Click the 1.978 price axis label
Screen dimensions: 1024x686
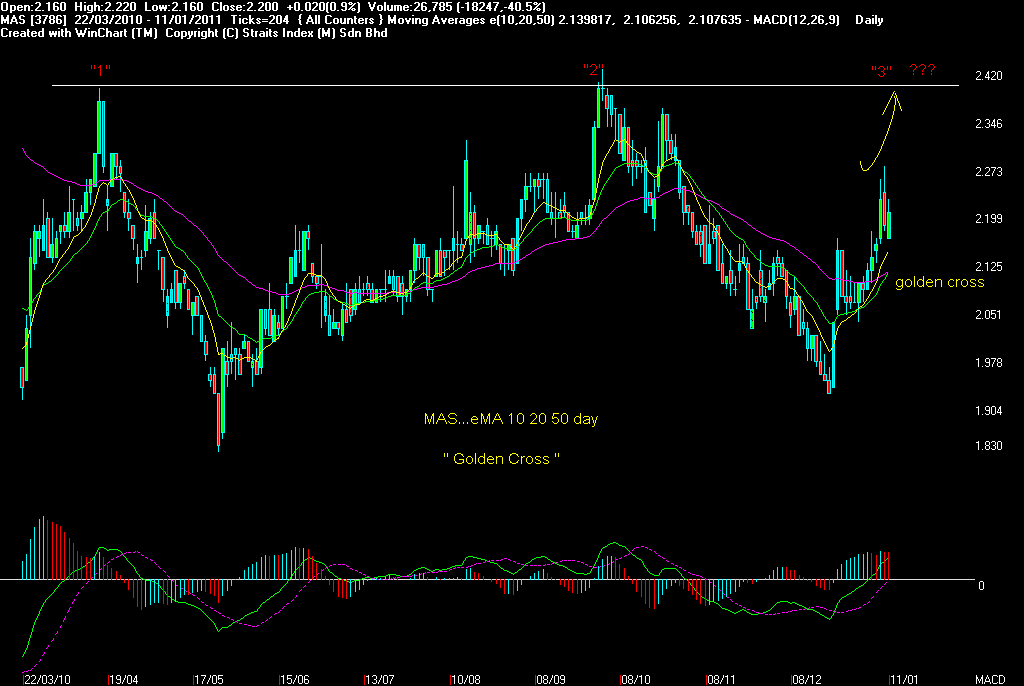coord(989,363)
